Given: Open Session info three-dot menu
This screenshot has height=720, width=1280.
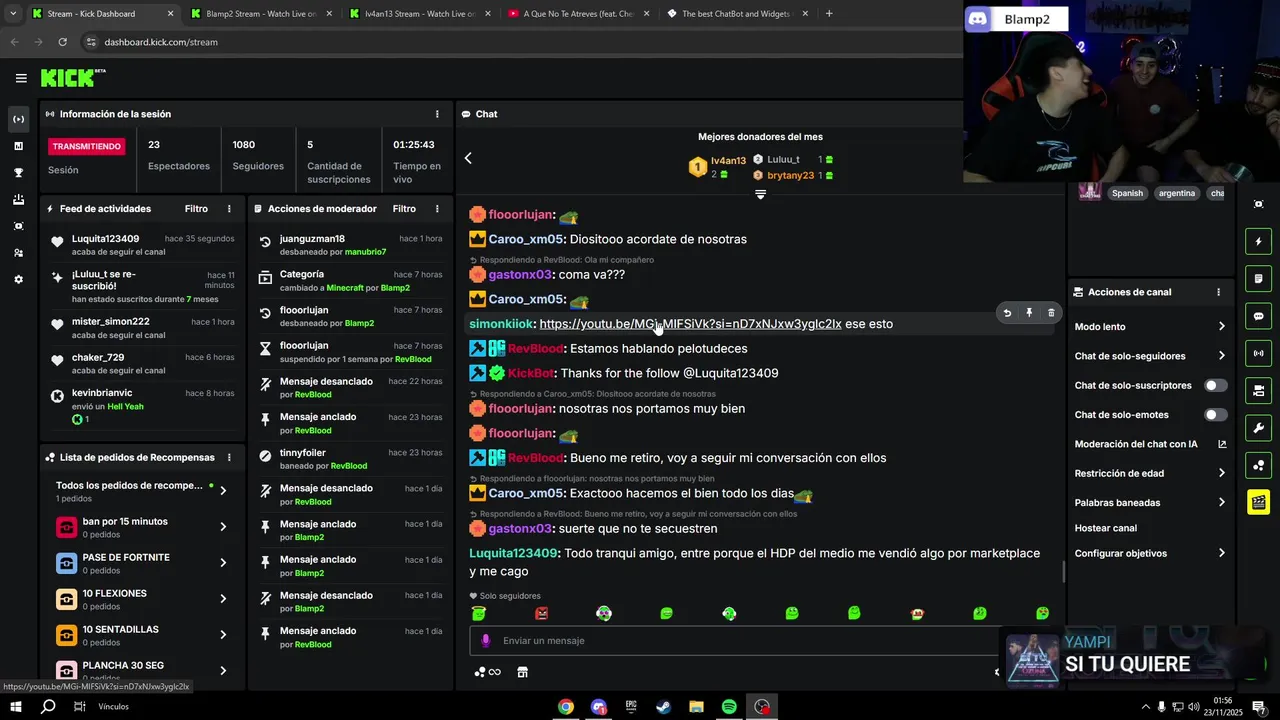Looking at the screenshot, I should [437, 114].
